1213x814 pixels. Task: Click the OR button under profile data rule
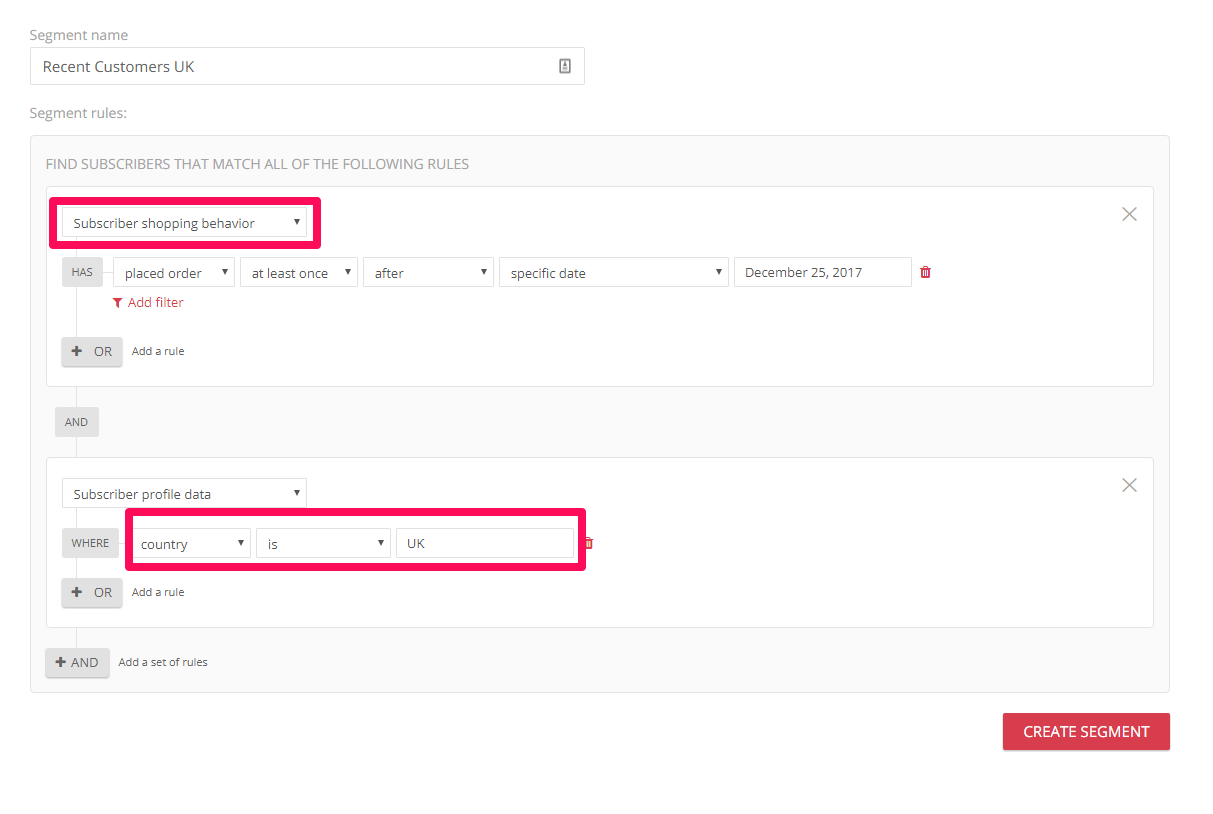pos(92,592)
